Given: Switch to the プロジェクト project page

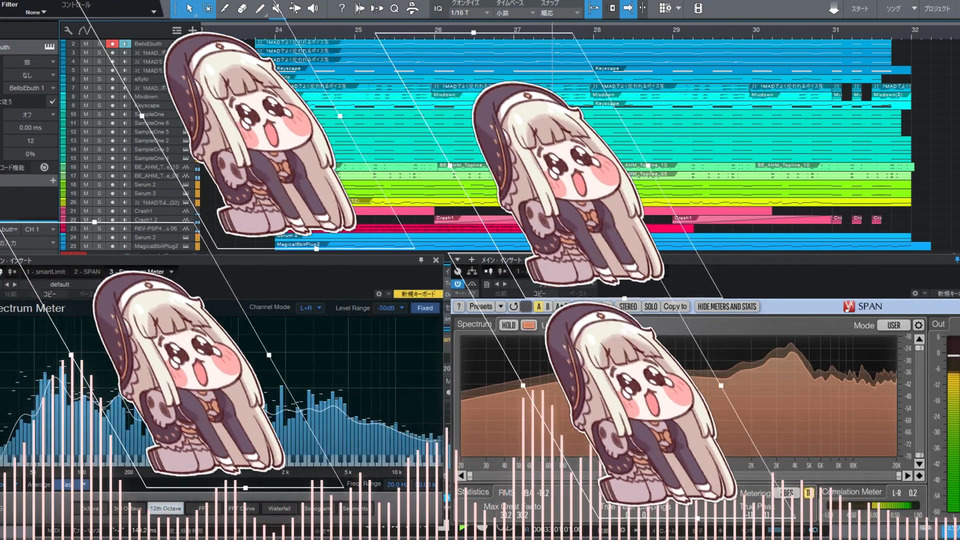Looking at the screenshot, I should (x=937, y=9).
